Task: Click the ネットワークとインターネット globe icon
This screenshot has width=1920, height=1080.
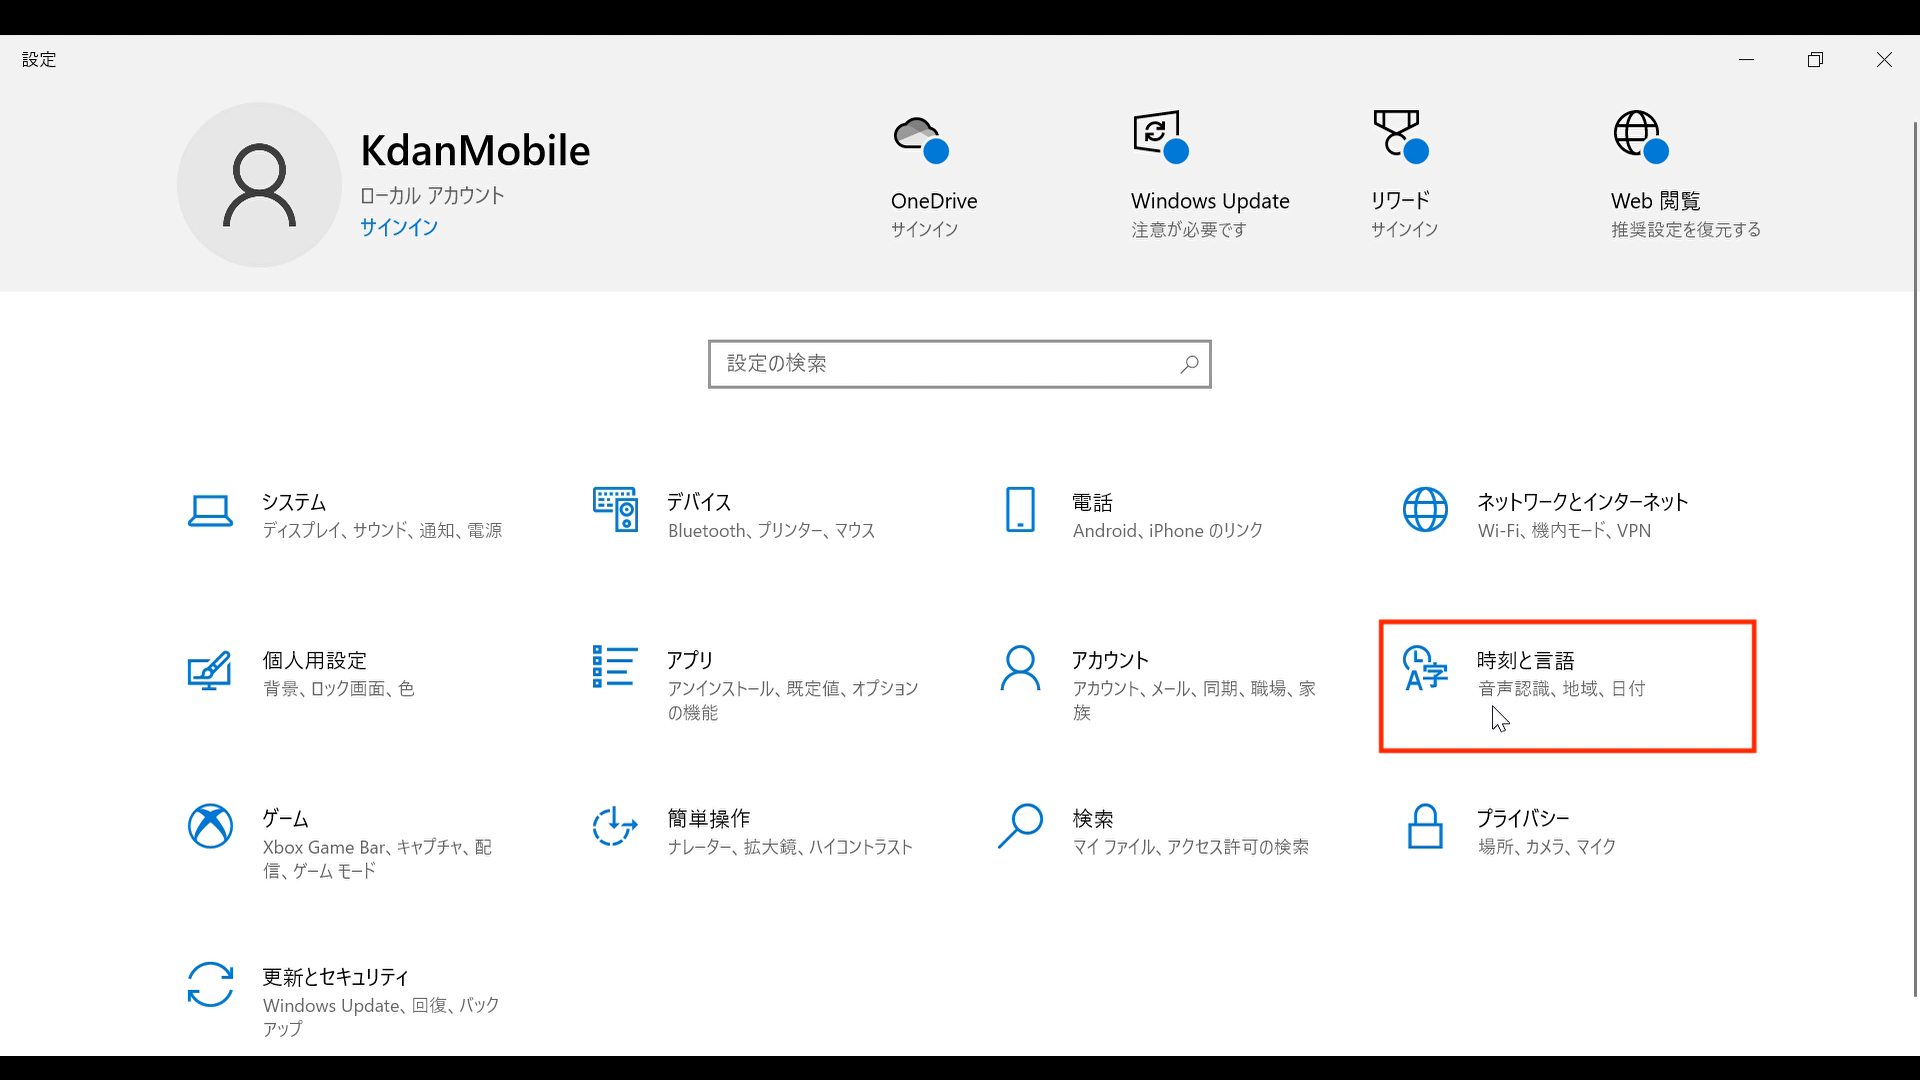Action: (1425, 510)
